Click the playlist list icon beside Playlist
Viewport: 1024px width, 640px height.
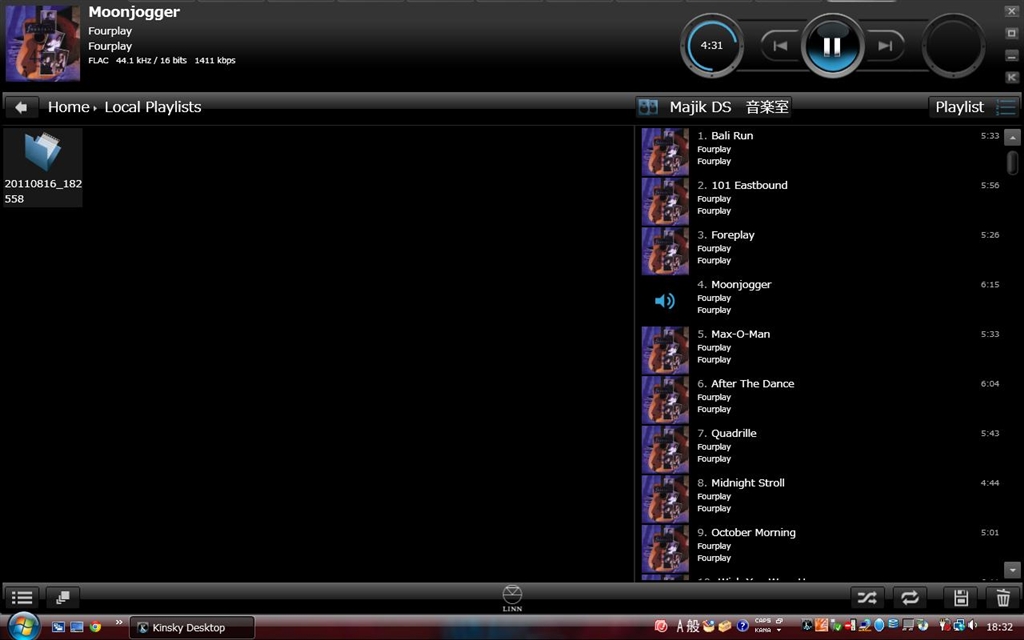click(1006, 107)
